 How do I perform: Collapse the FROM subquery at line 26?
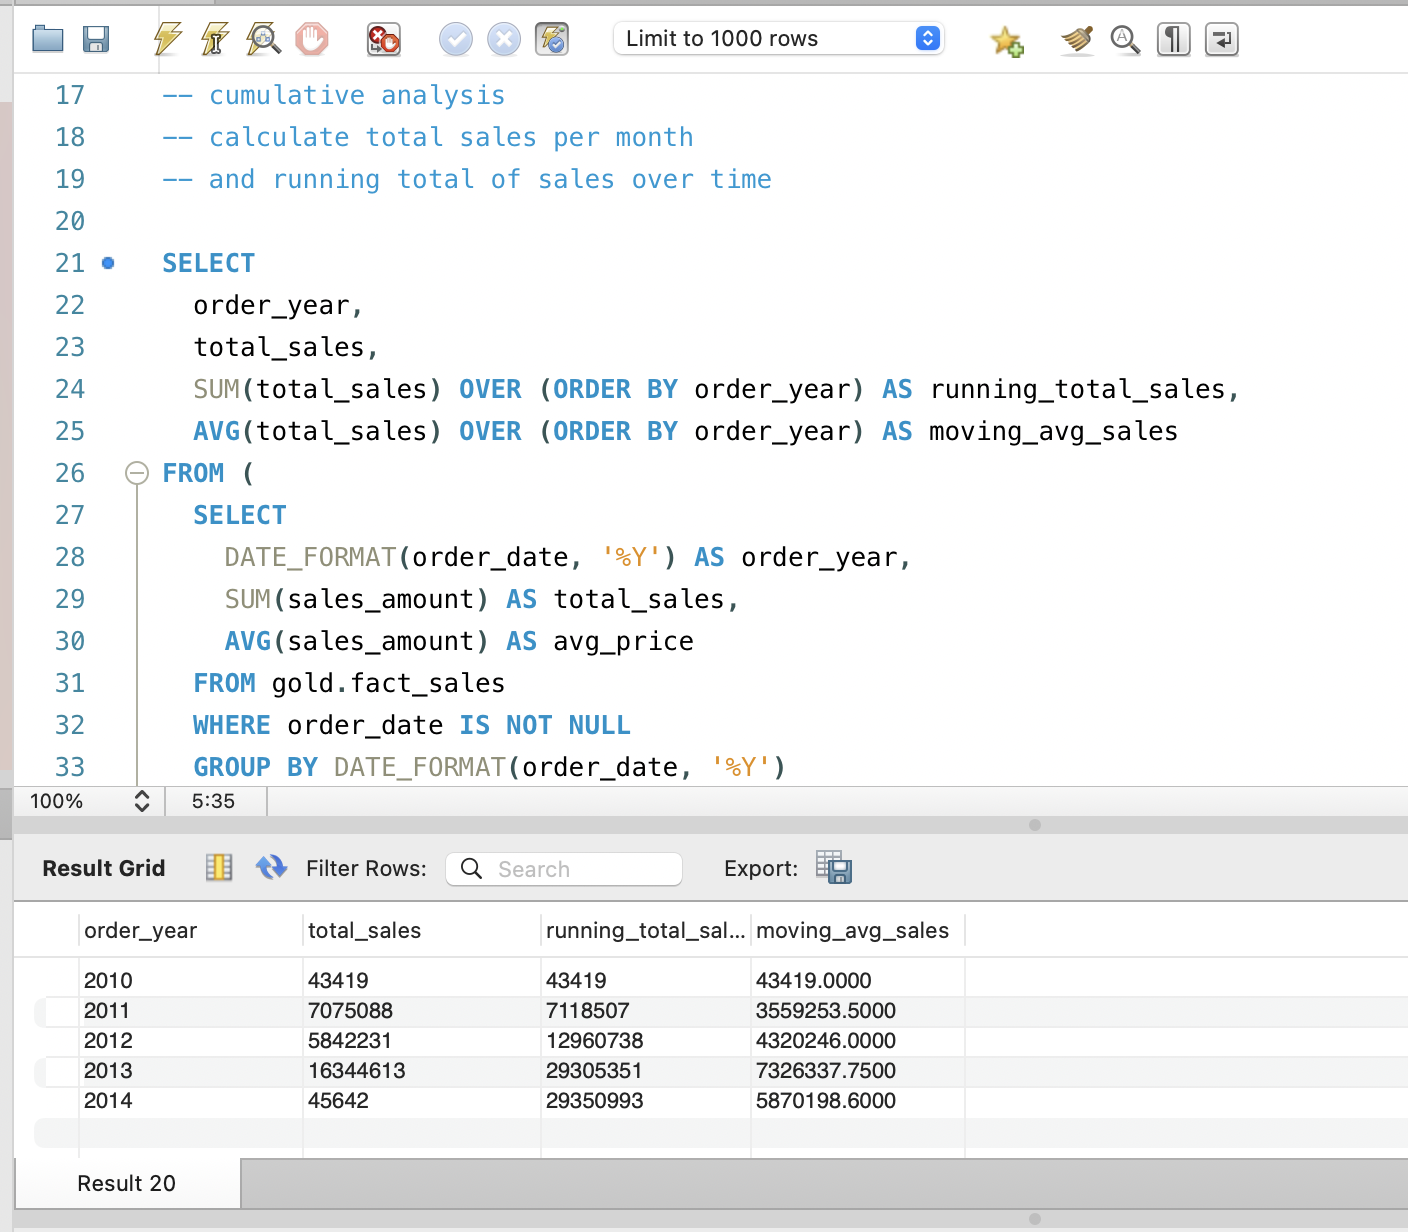tap(137, 473)
